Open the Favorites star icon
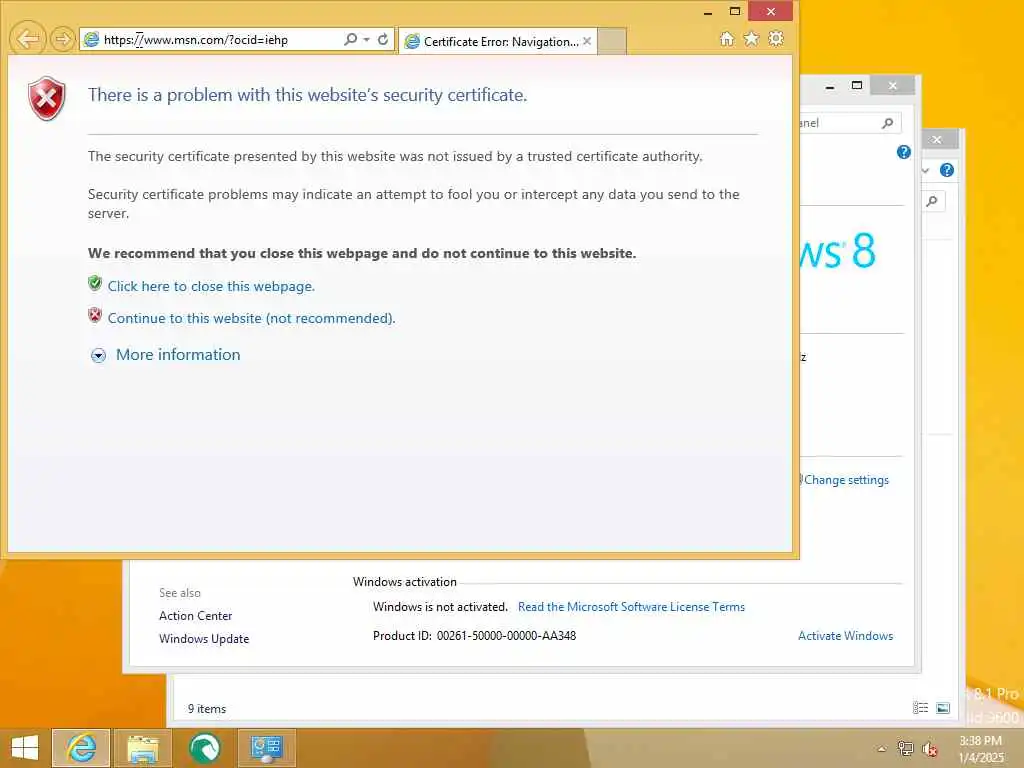The image size is (1024, 768). tap(751, 39)
